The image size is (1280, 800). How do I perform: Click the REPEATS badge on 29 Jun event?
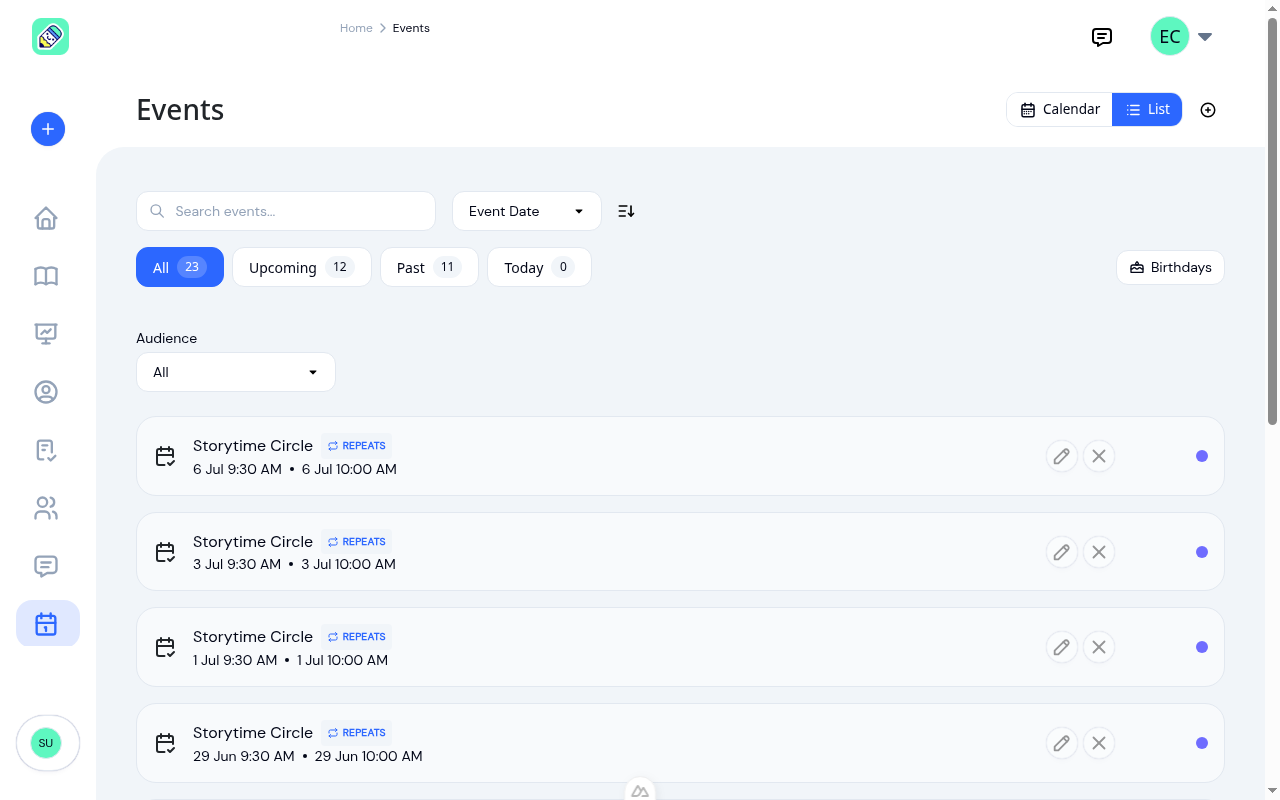point(356,733)
